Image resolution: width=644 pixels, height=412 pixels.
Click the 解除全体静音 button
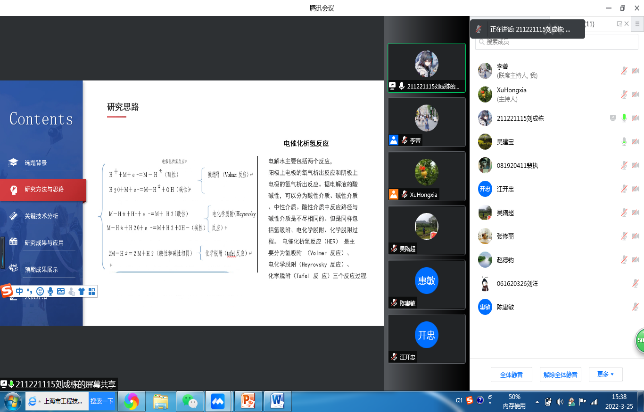[558, 374]
